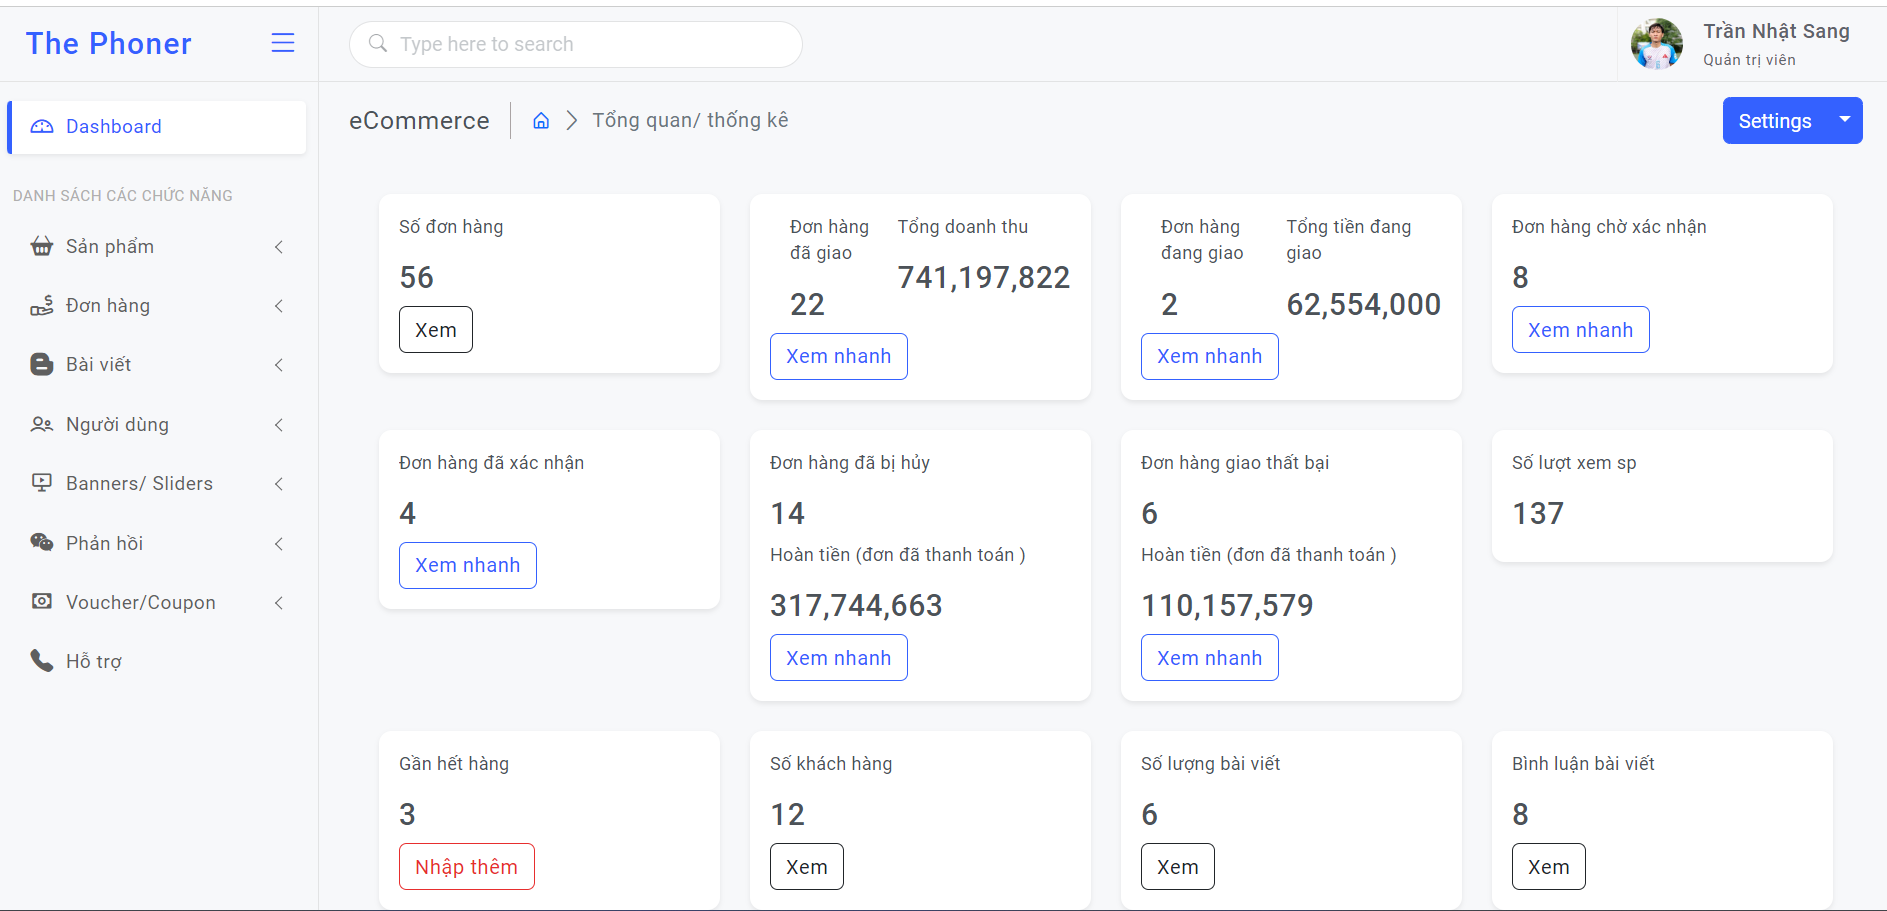Click Trần Nhật Sang profile avatar

1657,44
